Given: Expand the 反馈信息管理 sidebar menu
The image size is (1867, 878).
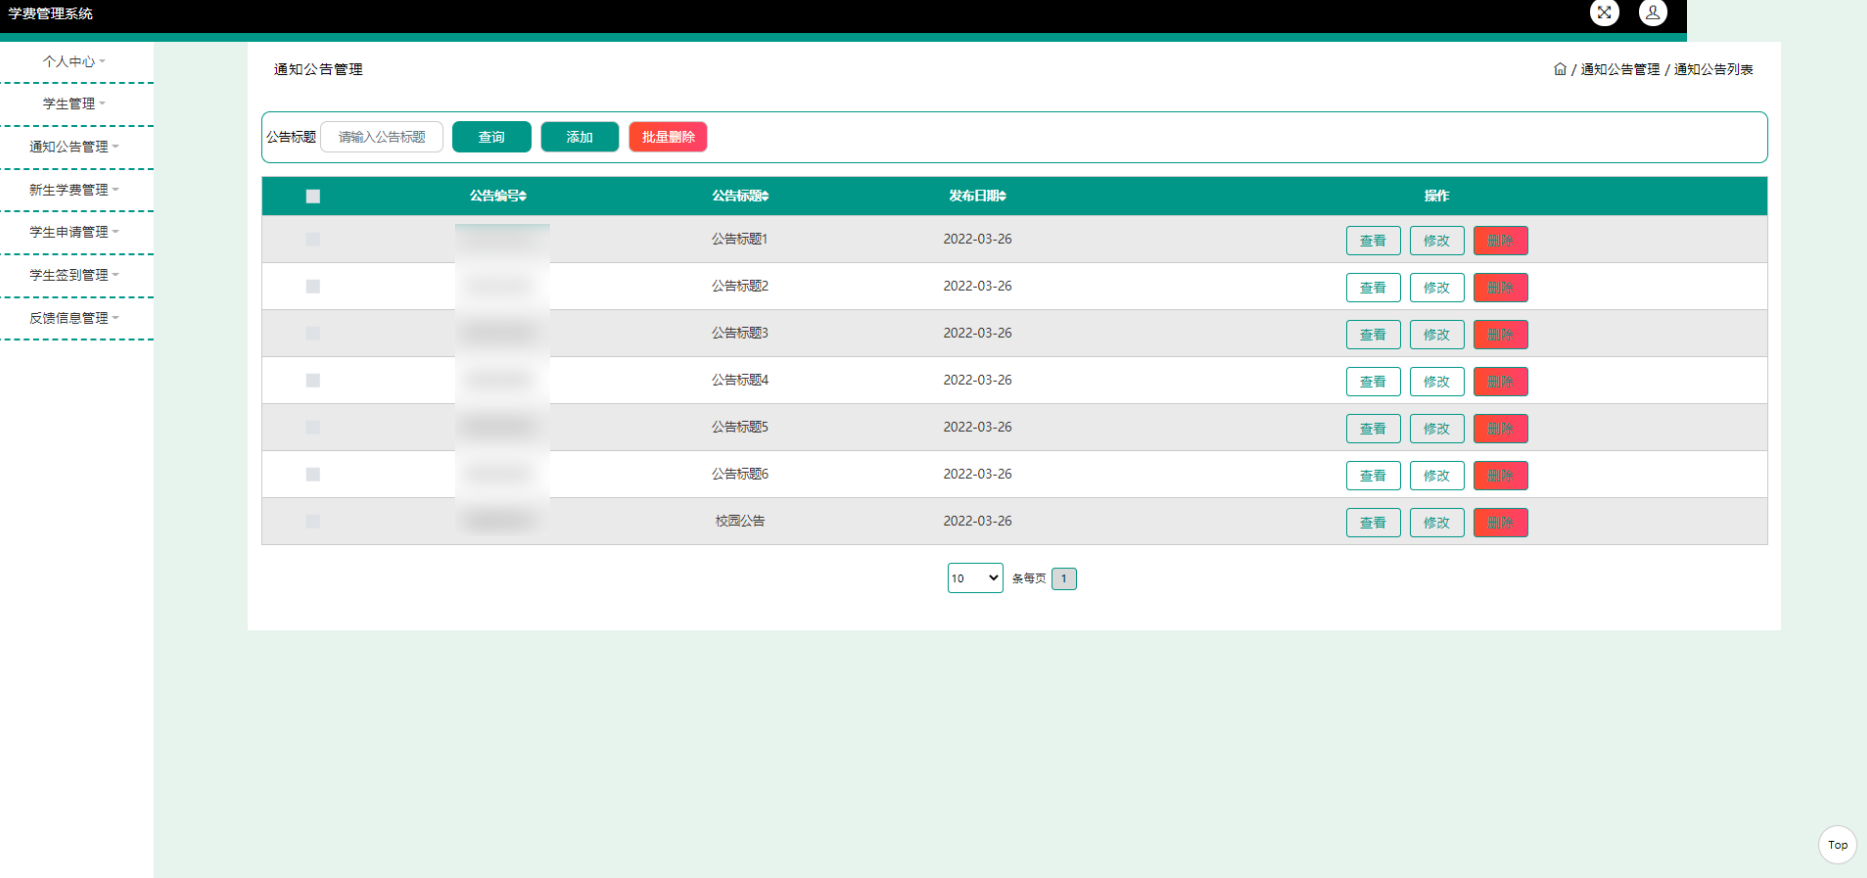Looking at the screenshot, I should click(76, 318).
